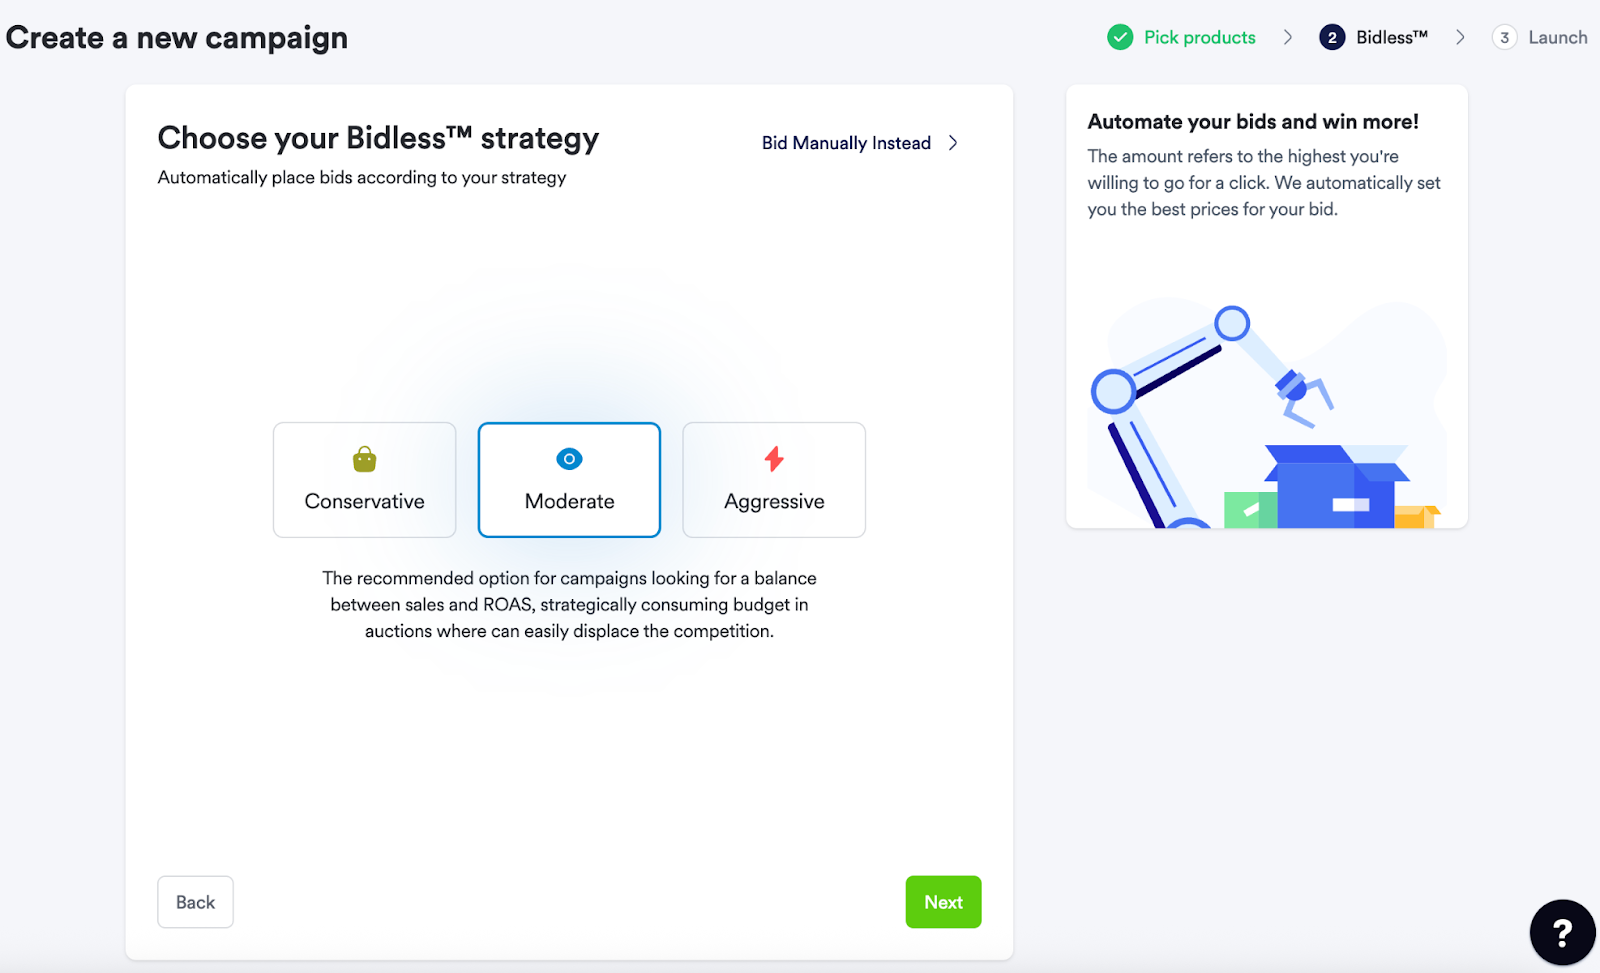Click the green Next button

click(943, 902)
